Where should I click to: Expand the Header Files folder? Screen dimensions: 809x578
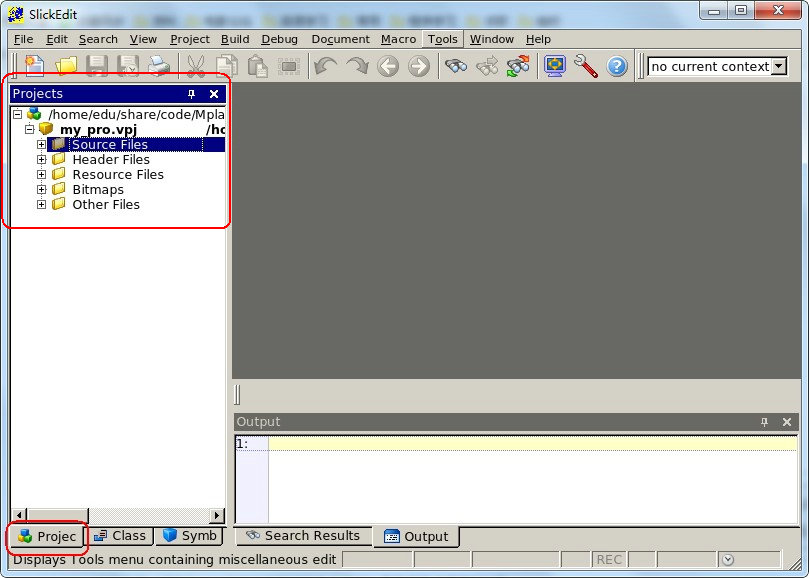click(41, 159)
